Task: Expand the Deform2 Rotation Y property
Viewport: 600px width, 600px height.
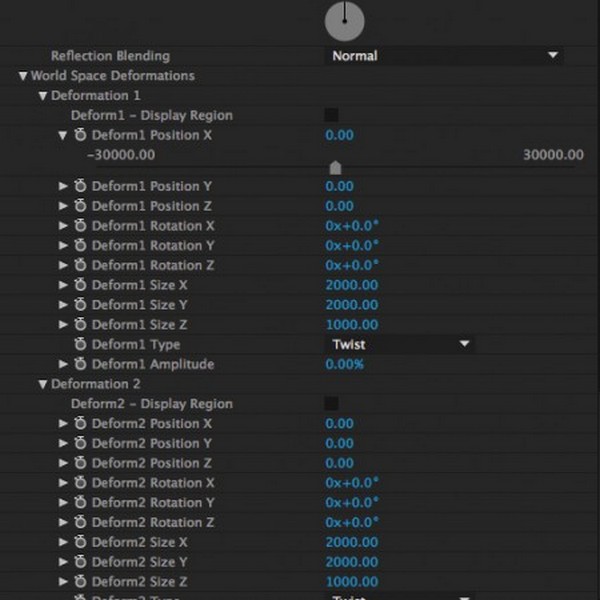Action: 63,502
